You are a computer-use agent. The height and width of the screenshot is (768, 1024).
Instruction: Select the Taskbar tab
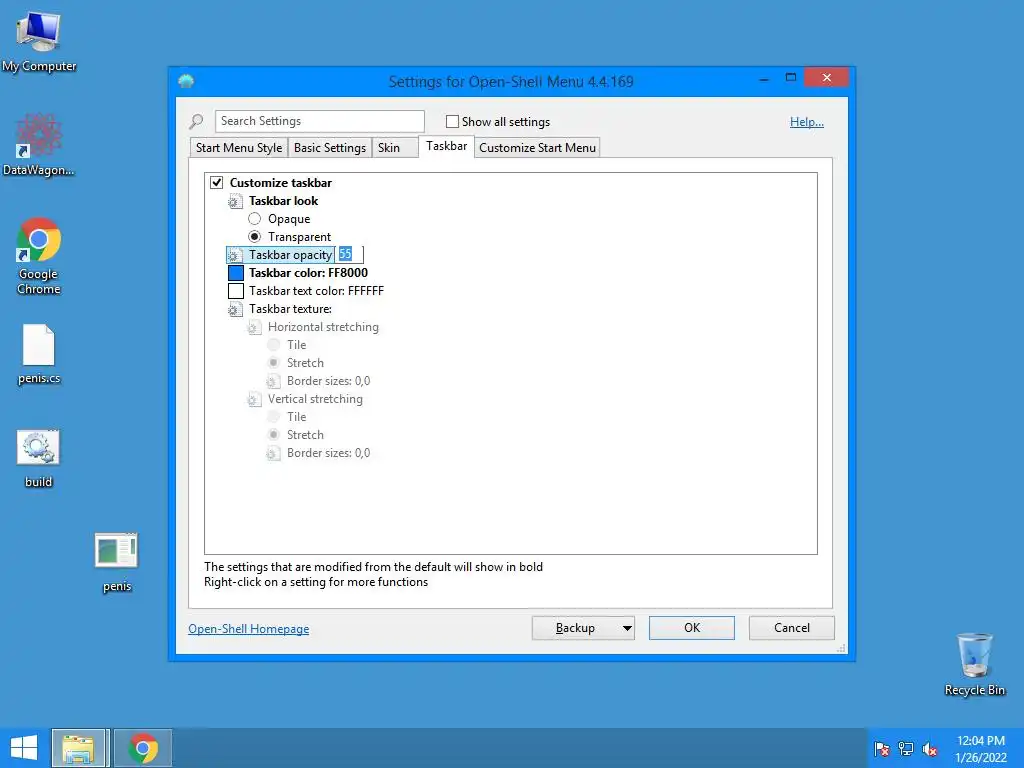pyautogui.click(x=447, y=146)
